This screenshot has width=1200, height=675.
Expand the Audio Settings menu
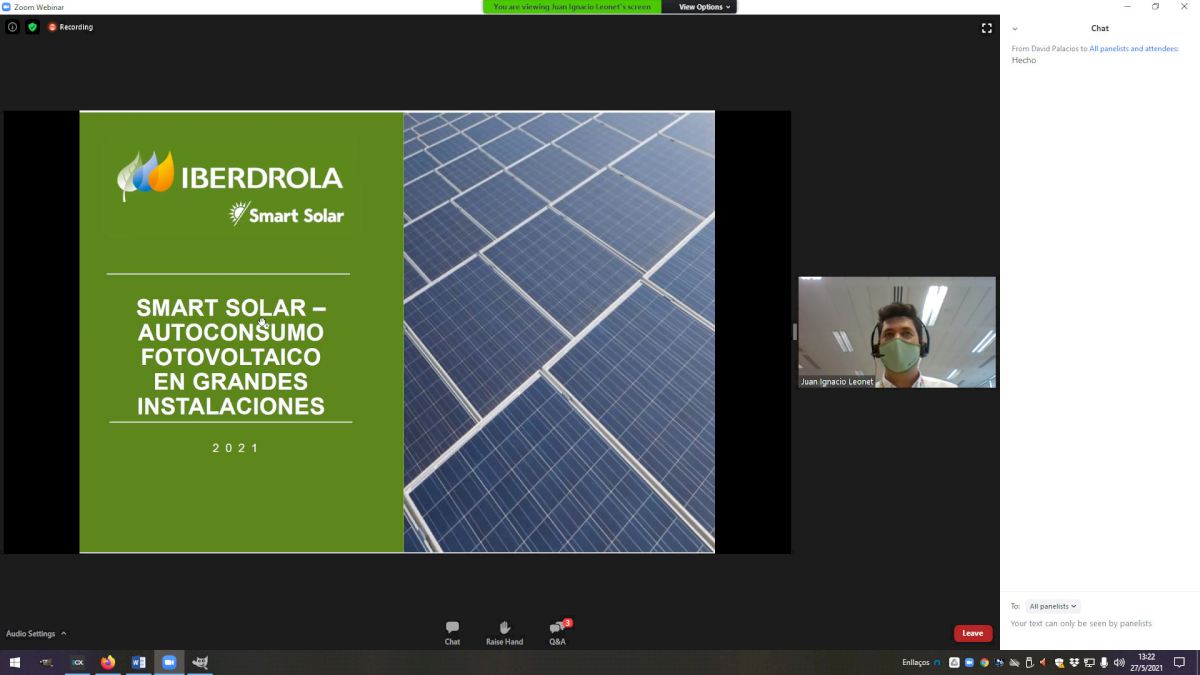click(36, 633)
